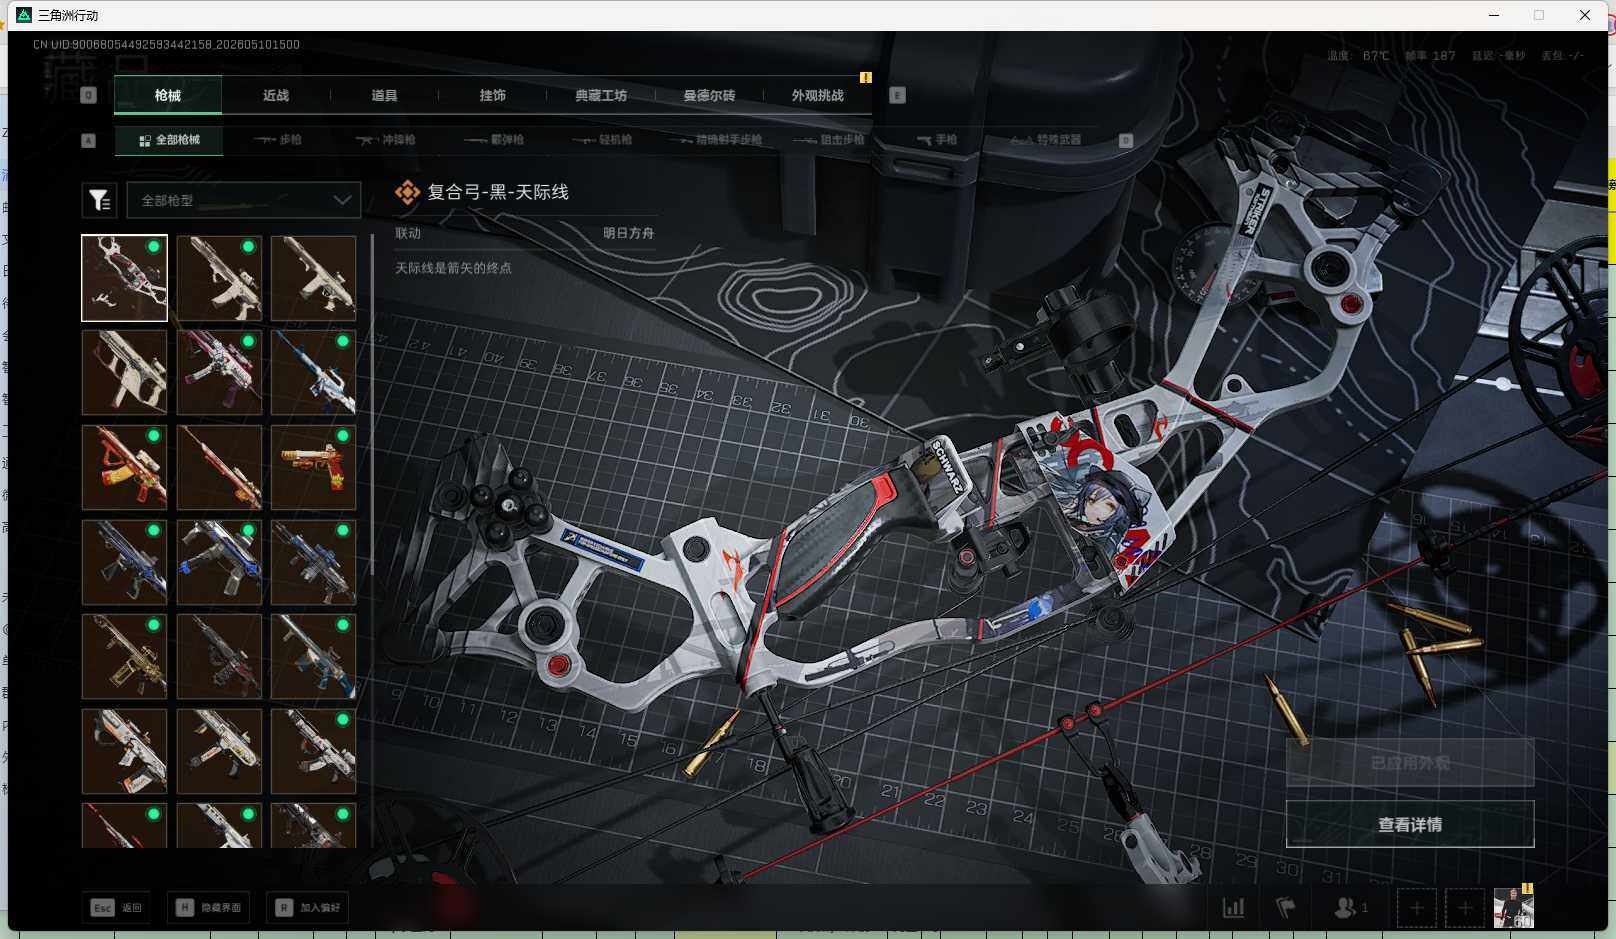Click the R 加入偏好 button
The width and height of the screenshot is (1616, 939).
point(308,908)
